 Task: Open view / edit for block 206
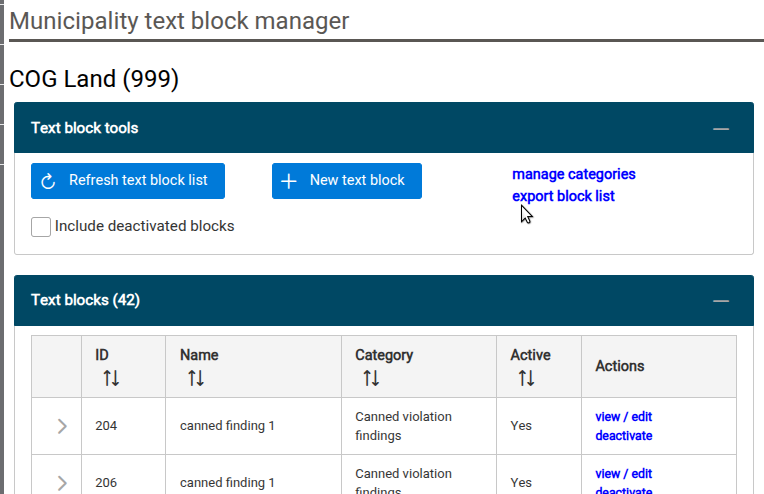[x=623, y=474]
